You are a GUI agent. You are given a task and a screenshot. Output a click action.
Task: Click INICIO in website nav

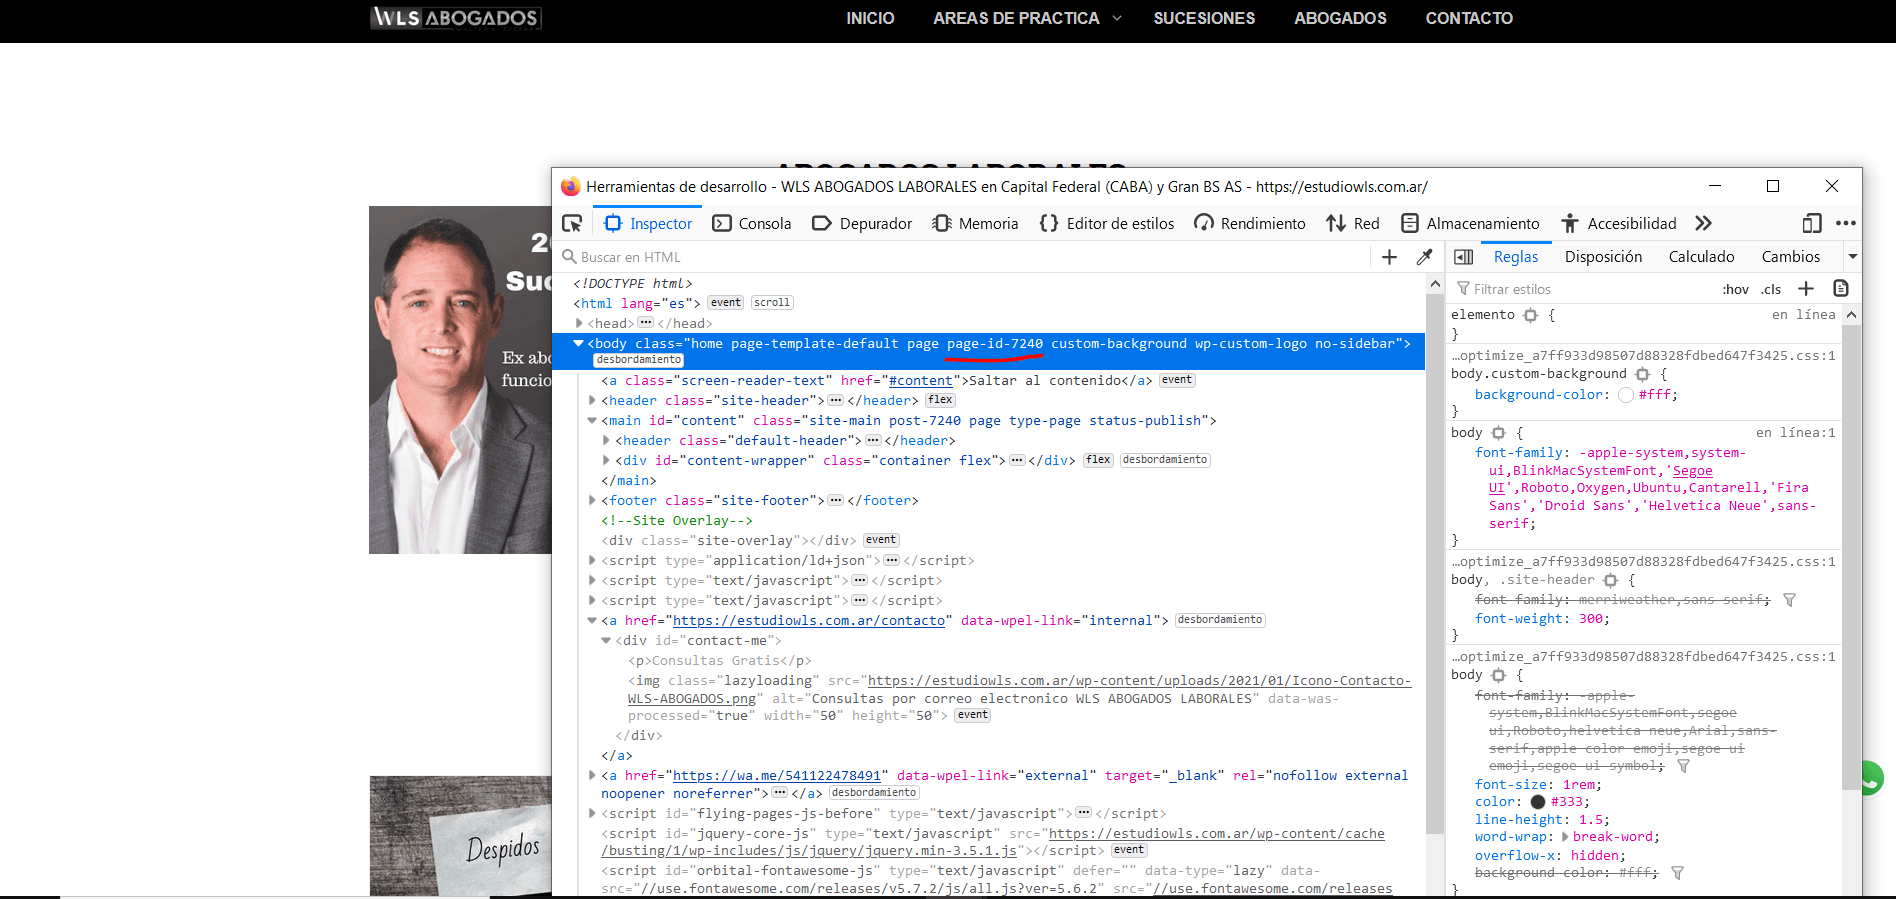click(x=870, y=18)
